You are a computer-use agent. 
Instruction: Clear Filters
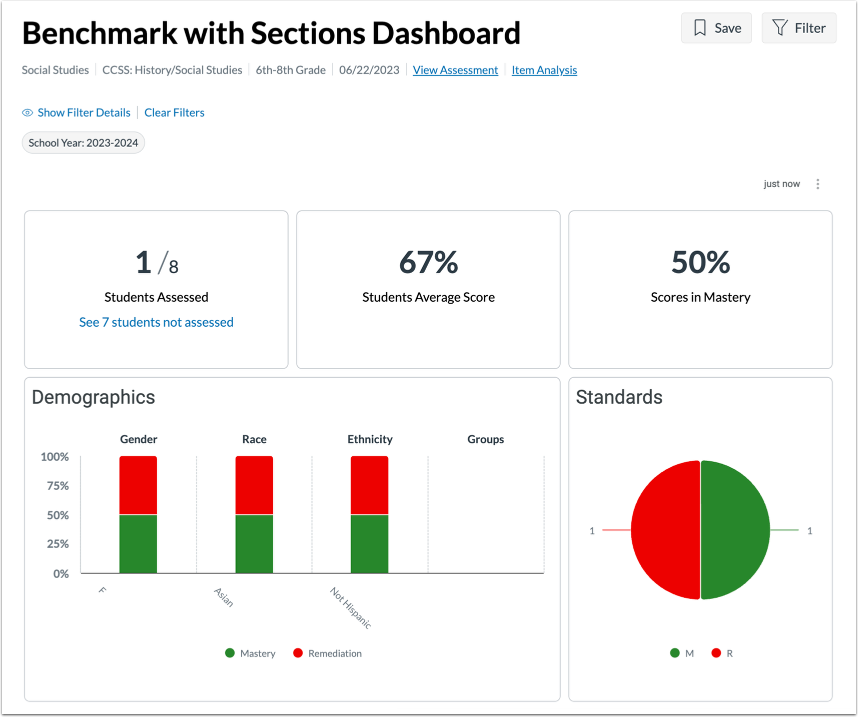click(175, 113)
